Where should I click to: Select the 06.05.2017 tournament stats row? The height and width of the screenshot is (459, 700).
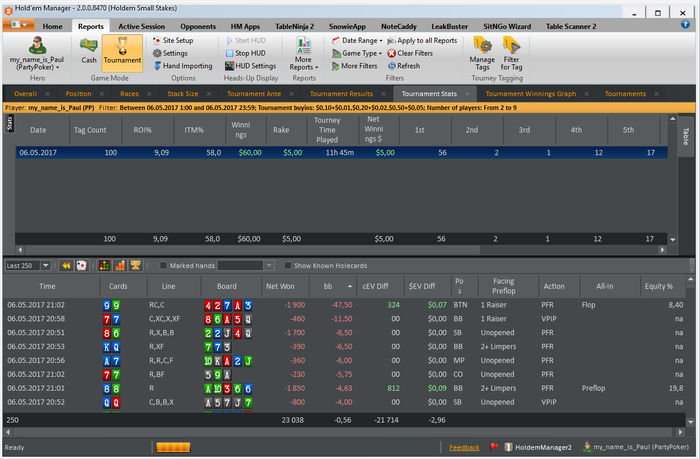coord(342,153)
